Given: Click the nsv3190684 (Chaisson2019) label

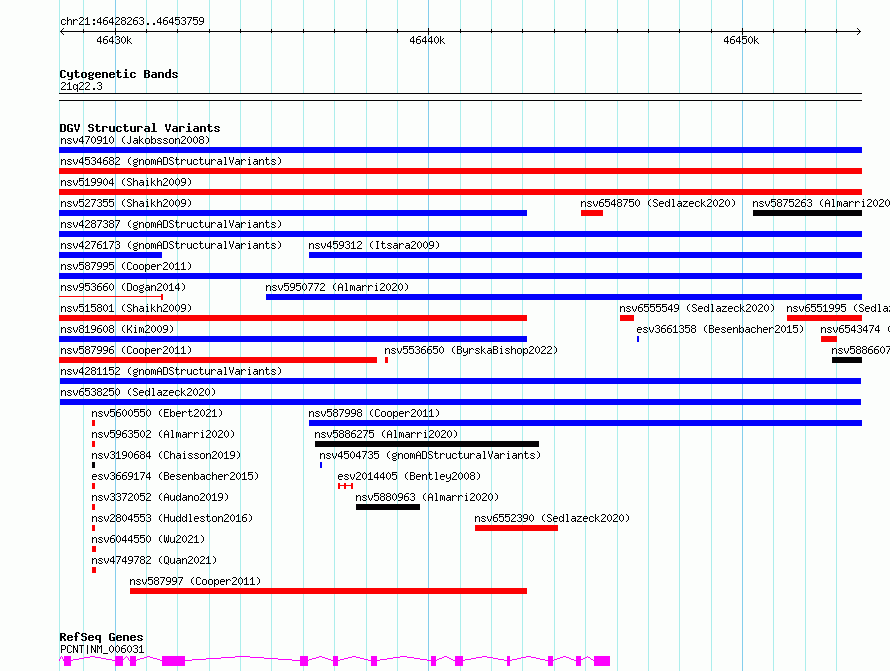Looking at the screenshot, I should 166,455.
